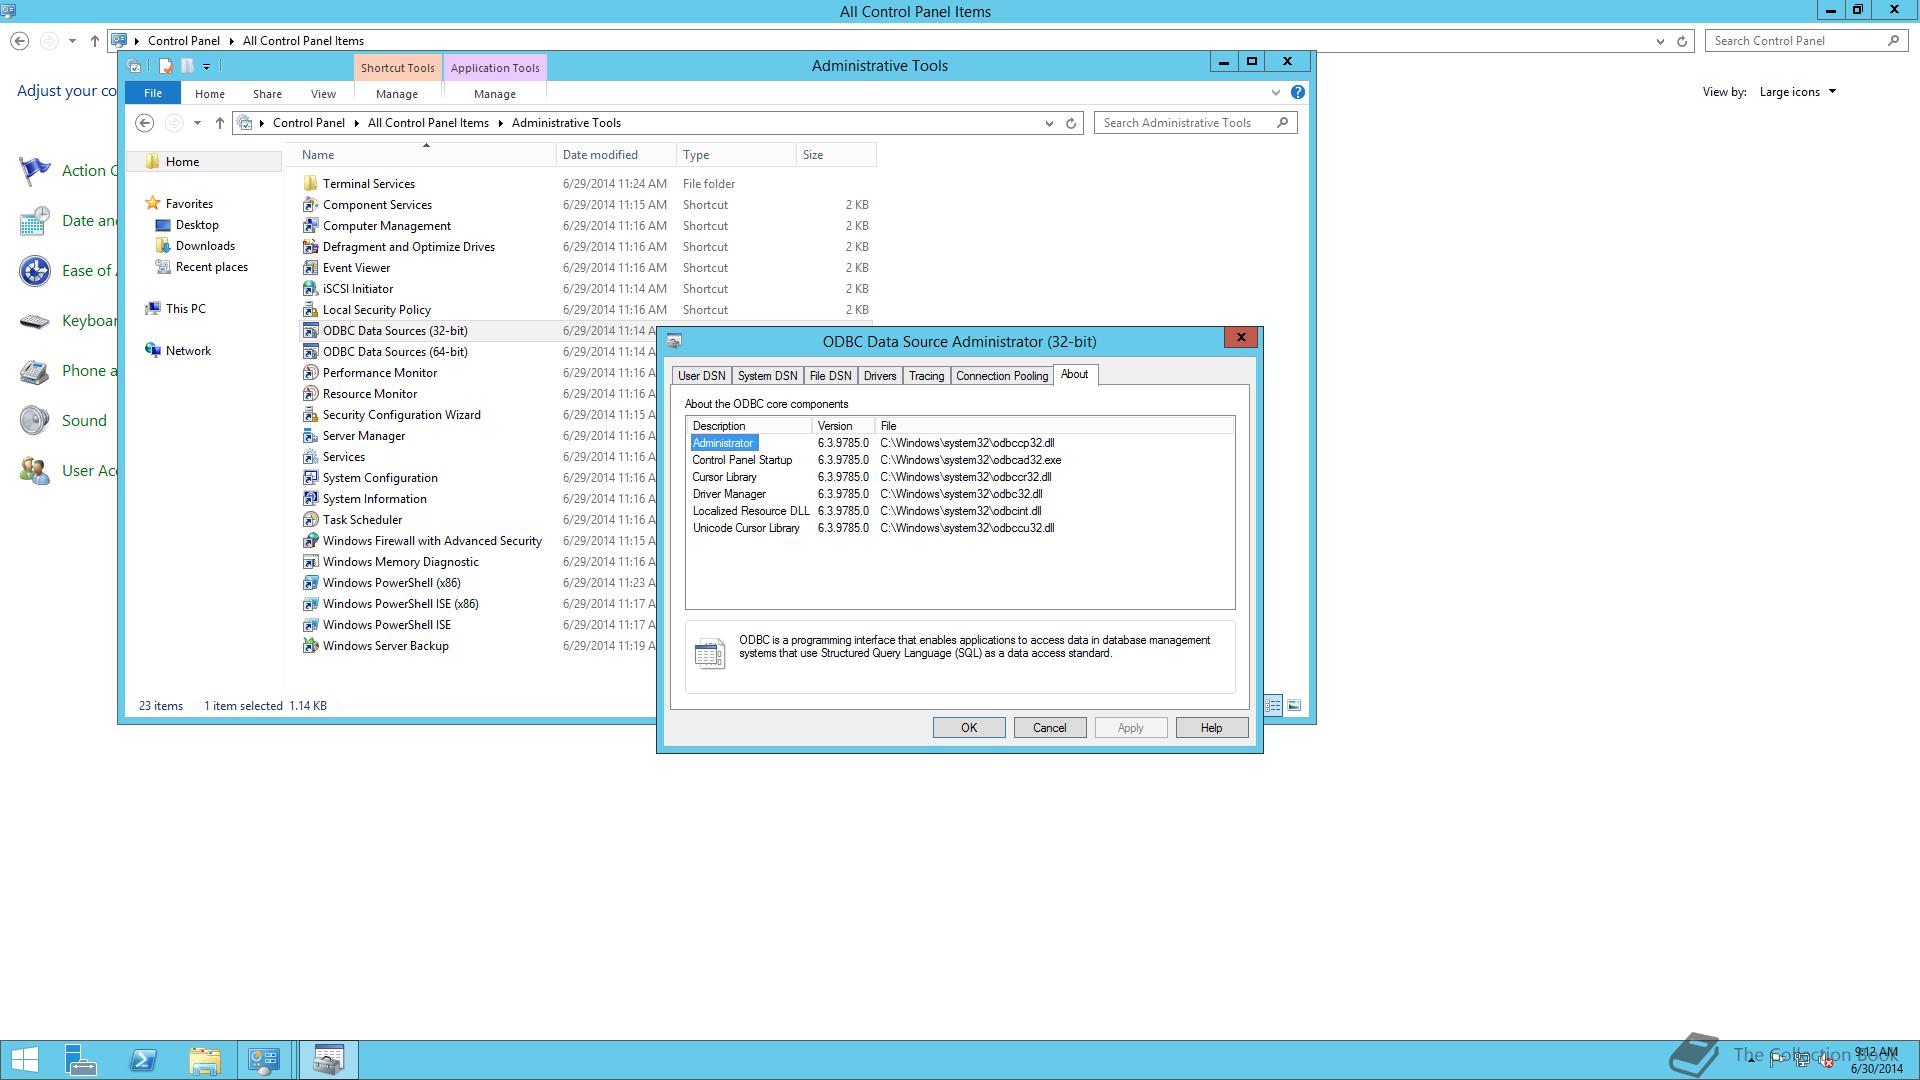Viewport: 1920px width, 1080px height.
Task: Select Downloads in navigation pane
Action: 205,245
